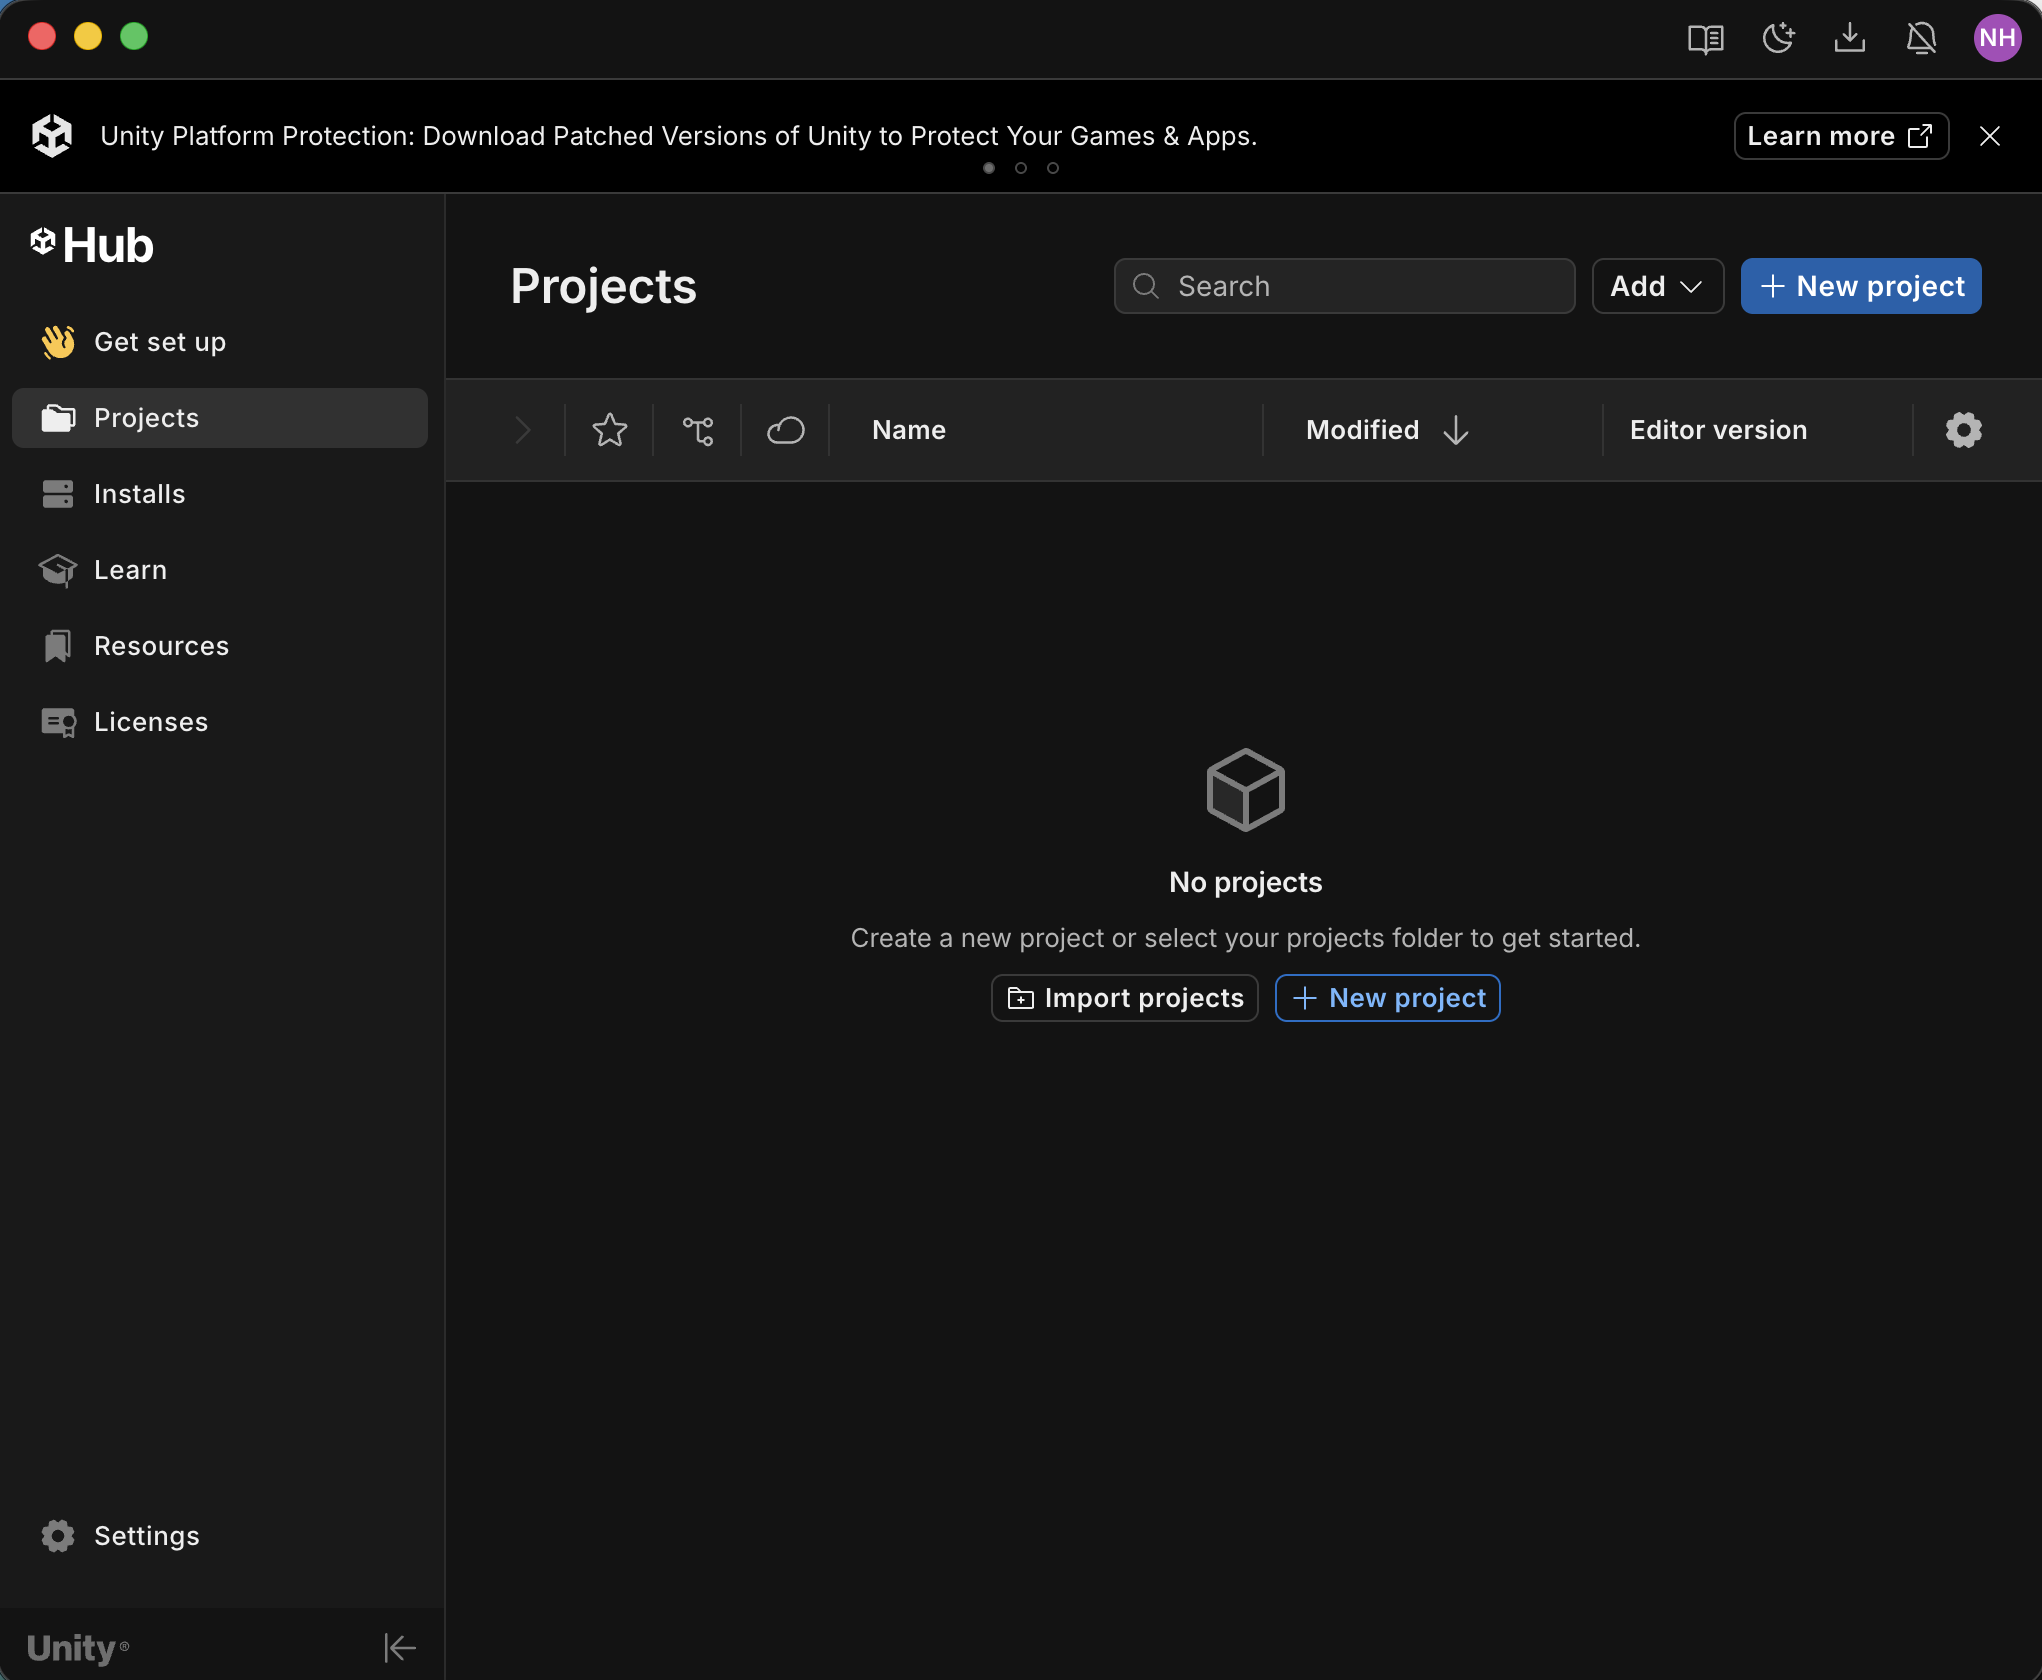Click the project Search field
The width and height of the screenshot is (2042, 1680).
click(x=1344, y=286)
